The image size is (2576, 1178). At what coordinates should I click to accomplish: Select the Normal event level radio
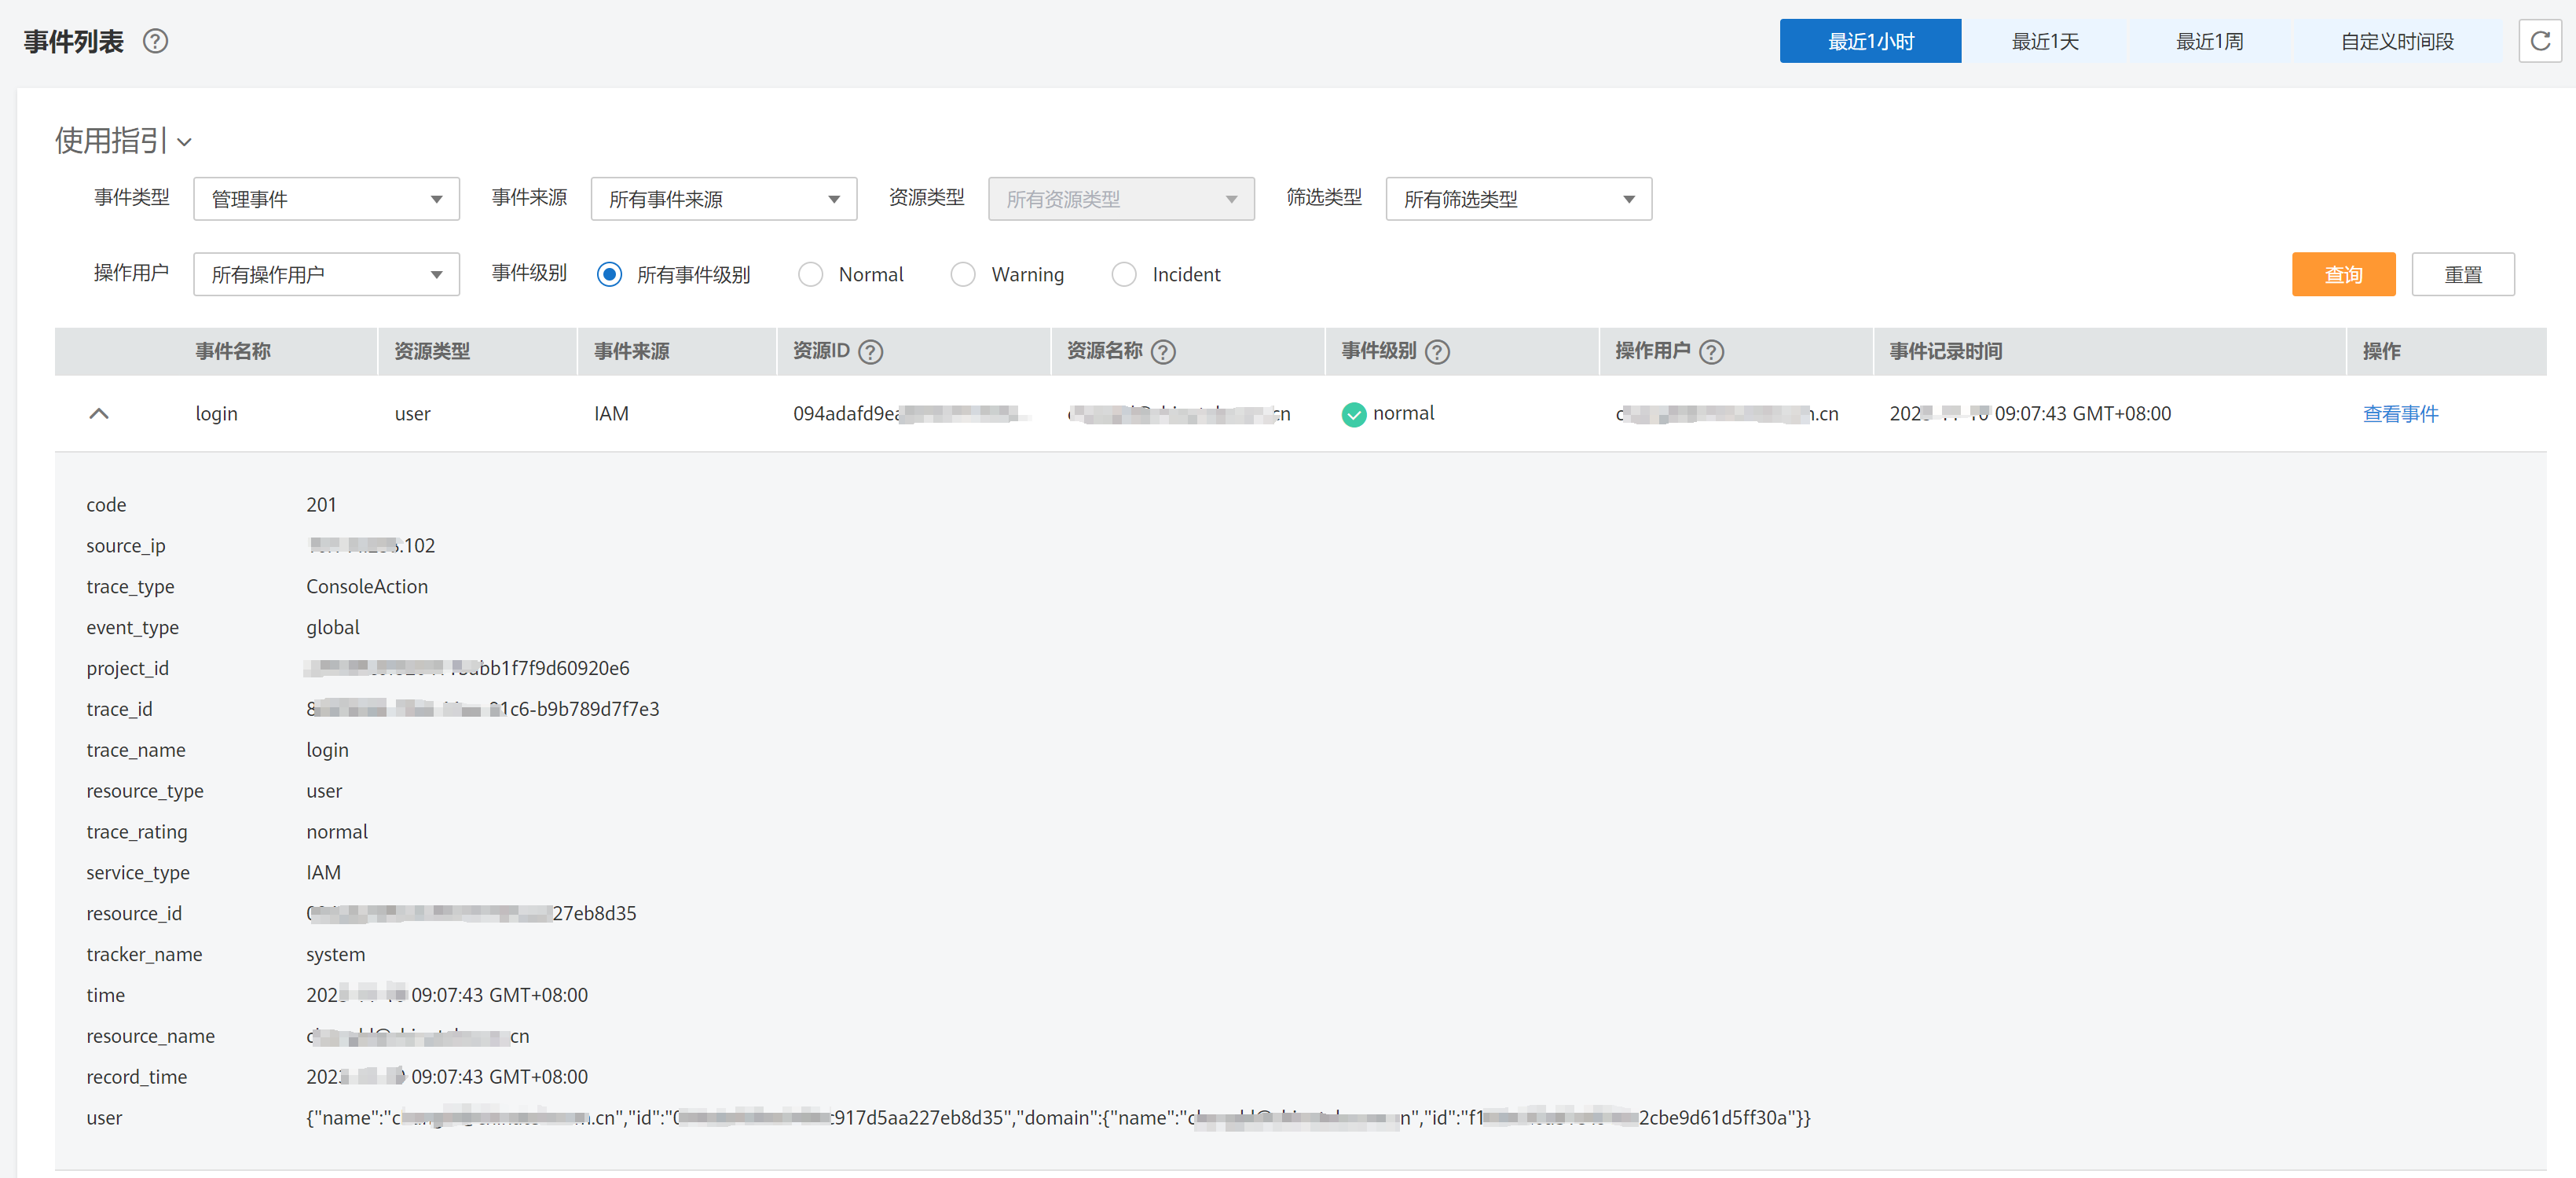click(x=811, y=275)
